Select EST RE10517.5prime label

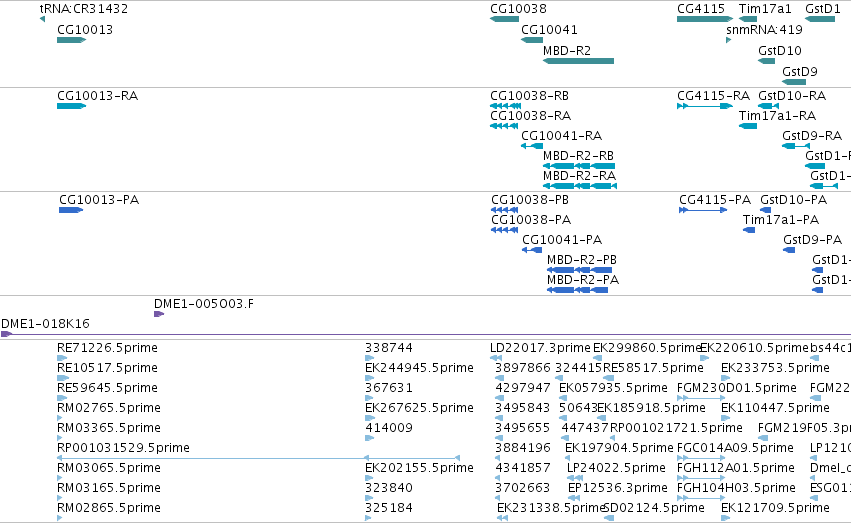pyautogui.click(x=107, y=368)
